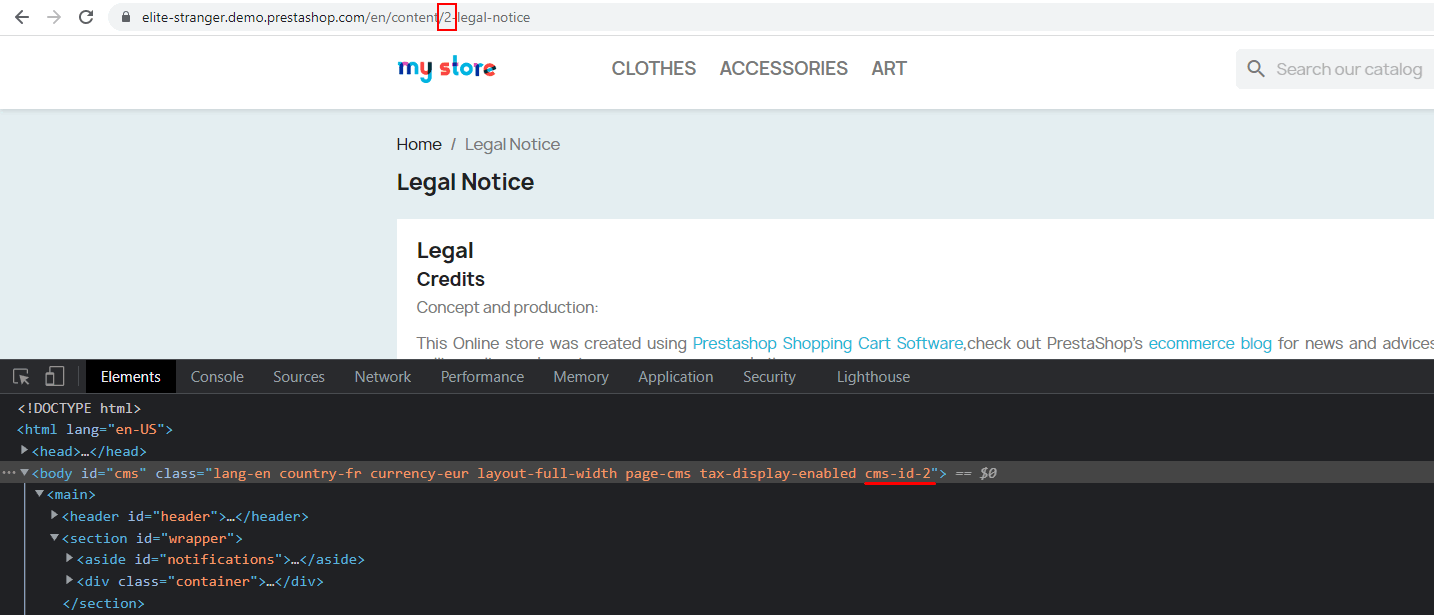
Task: Click the padlock site info icon
Action: click(x=126, y=17)
